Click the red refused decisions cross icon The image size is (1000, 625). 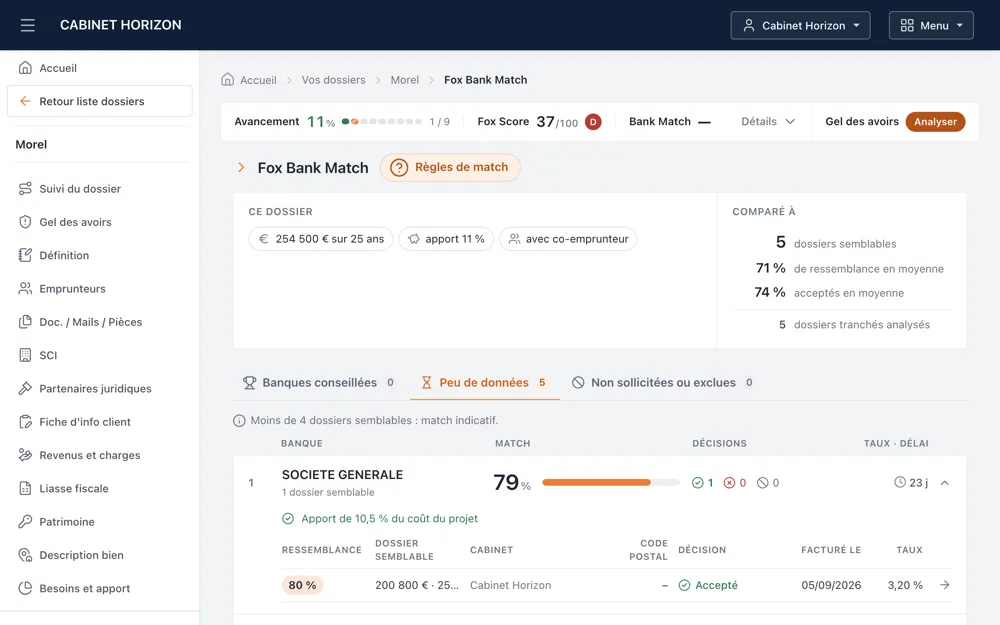coord(730,483)
